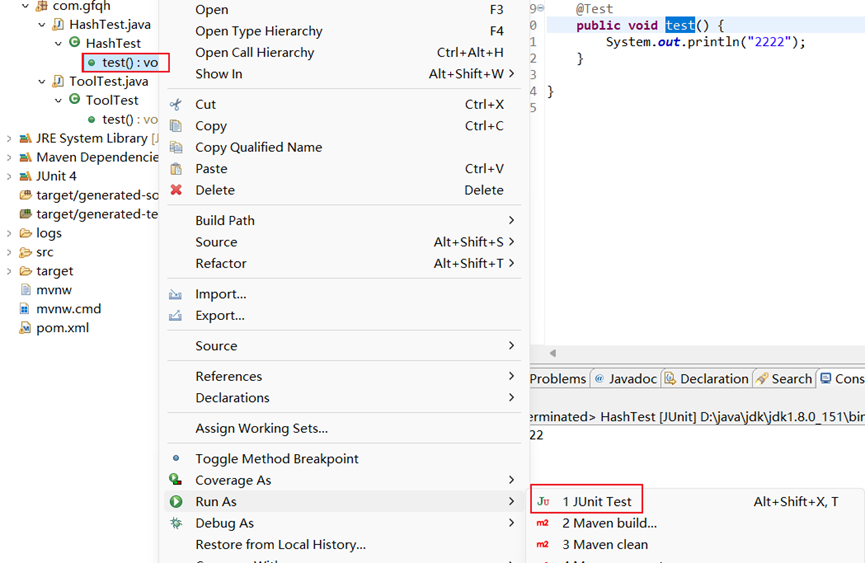Viewport: 865px width, 563px height.
Task: Click the ToolTest class icon
Action: click(74, 99)
